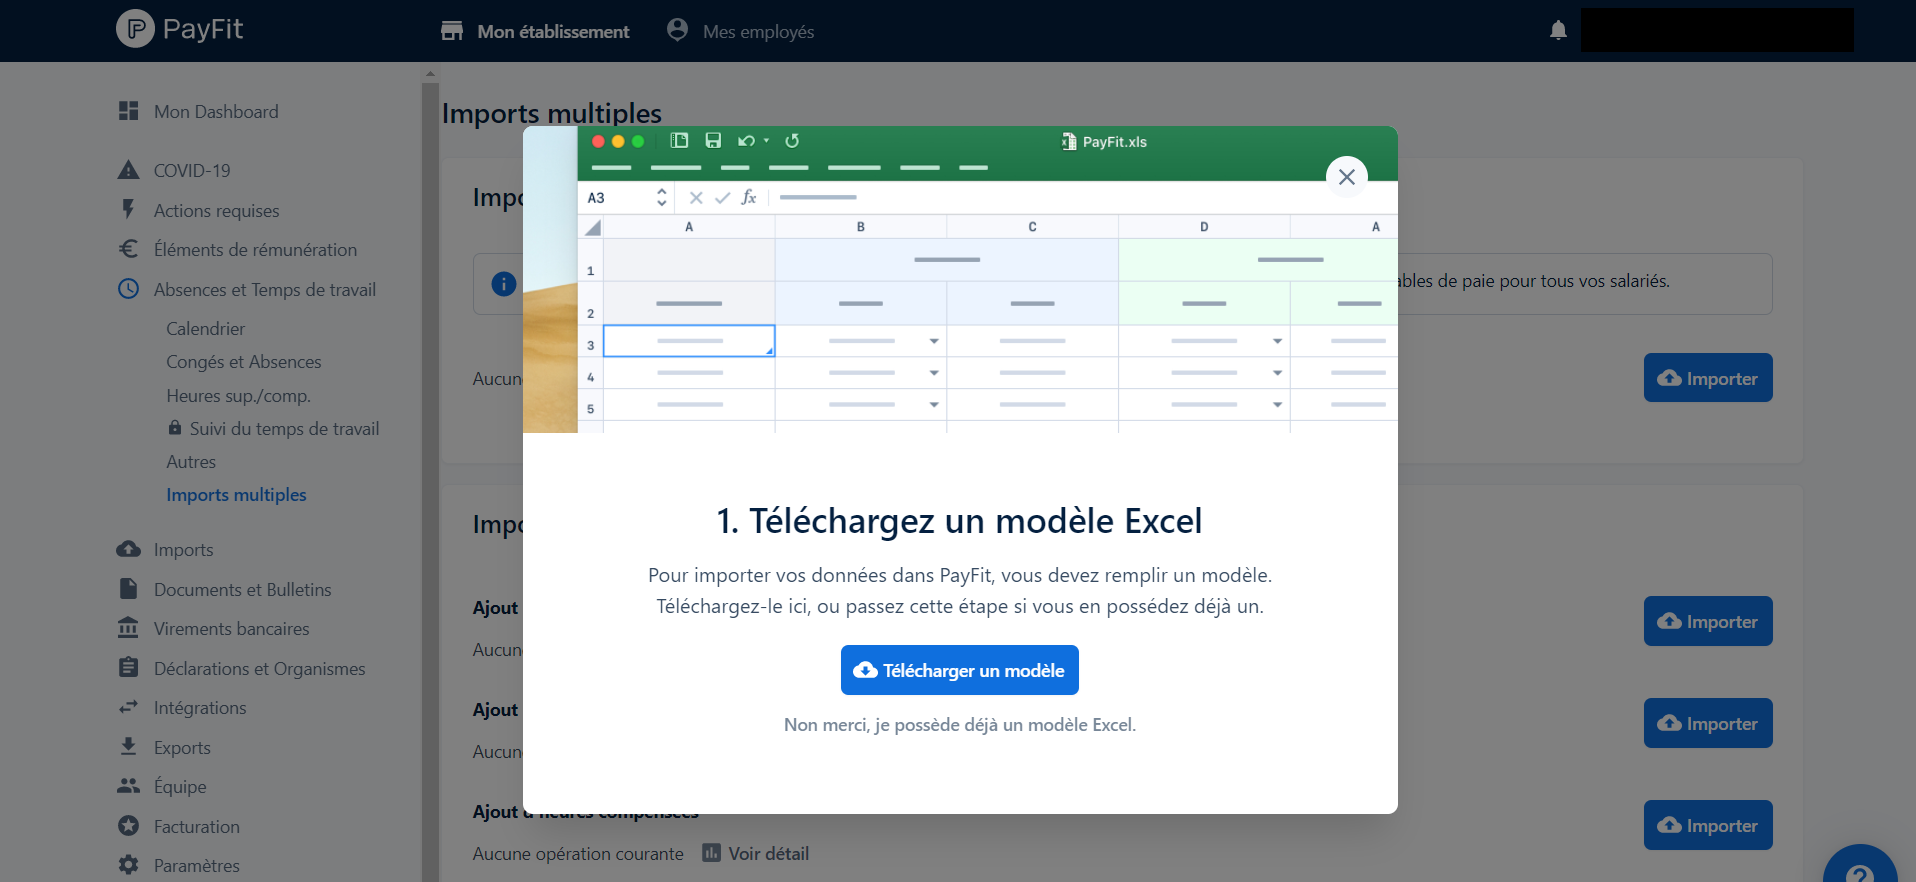1916x882 pixels.
Task: Open Éléments de rémunération
Action: point(255,249)
